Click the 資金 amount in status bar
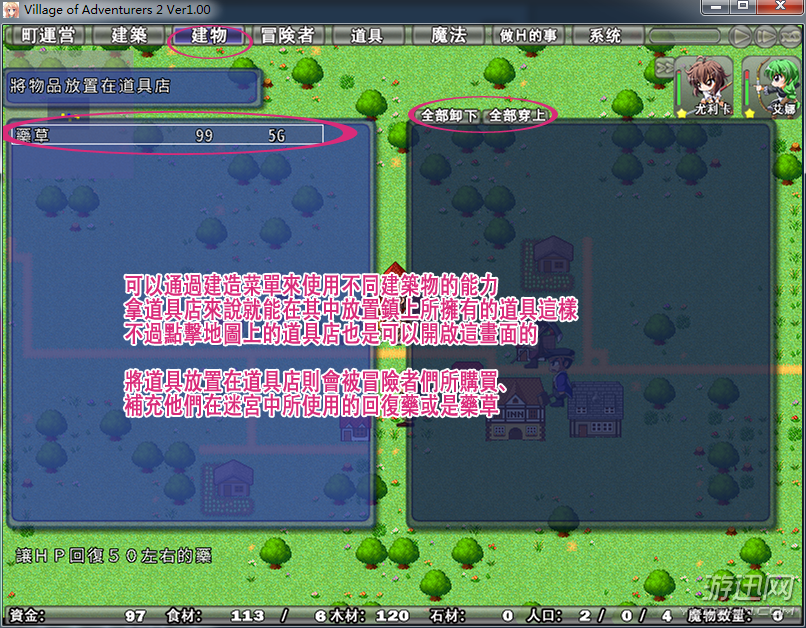The height and width of the screenshot is (628, 806). pos(135,616)
